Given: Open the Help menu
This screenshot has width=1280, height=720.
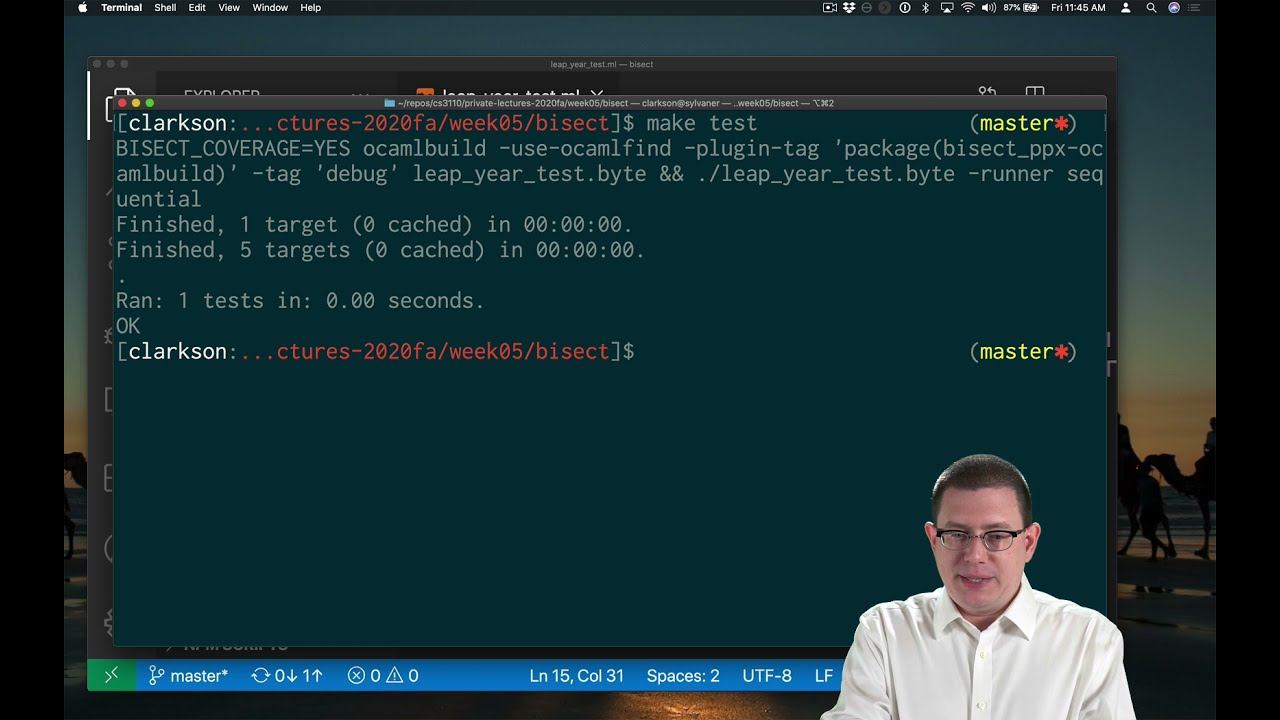Looking at the screenshot, I should pyautogui.click(x=311, y=7).
